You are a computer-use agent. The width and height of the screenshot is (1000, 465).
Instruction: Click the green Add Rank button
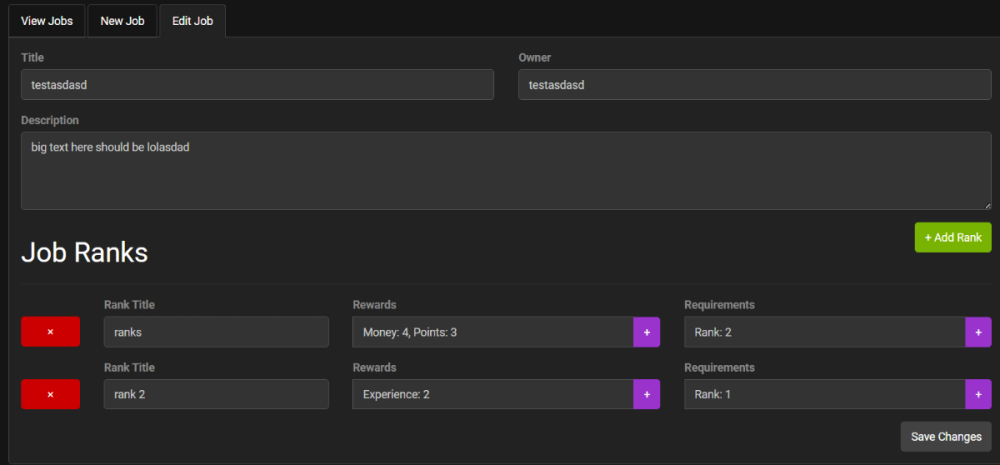952,237
